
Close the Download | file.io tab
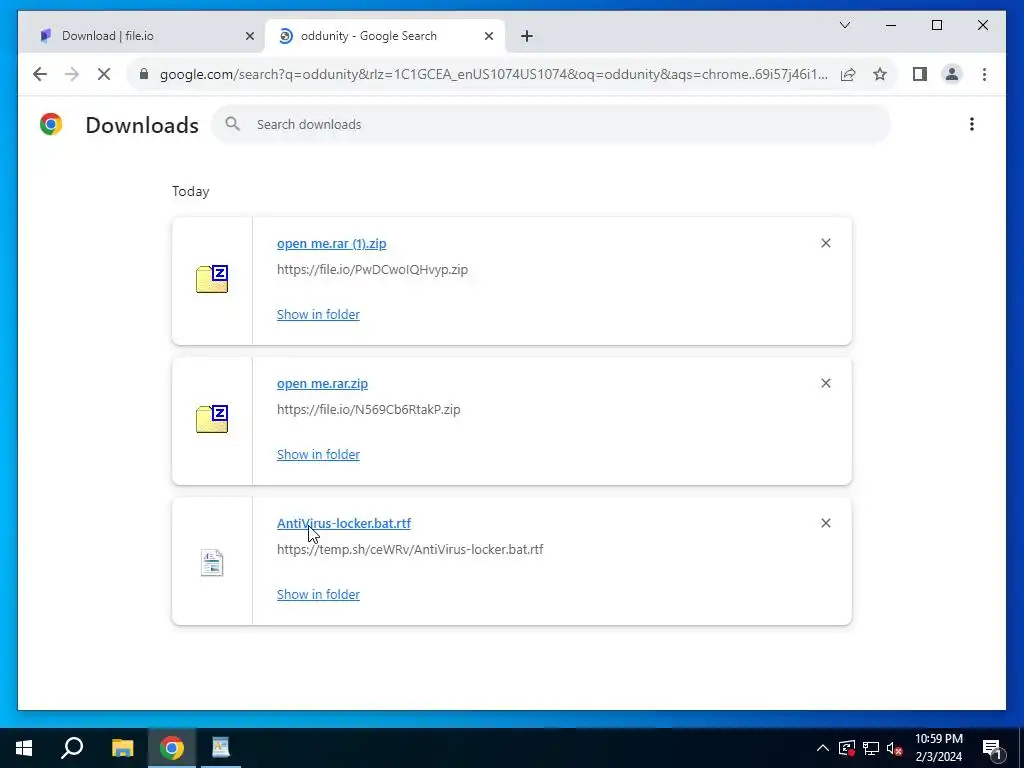pyautogui.click(x=249, y=36)
